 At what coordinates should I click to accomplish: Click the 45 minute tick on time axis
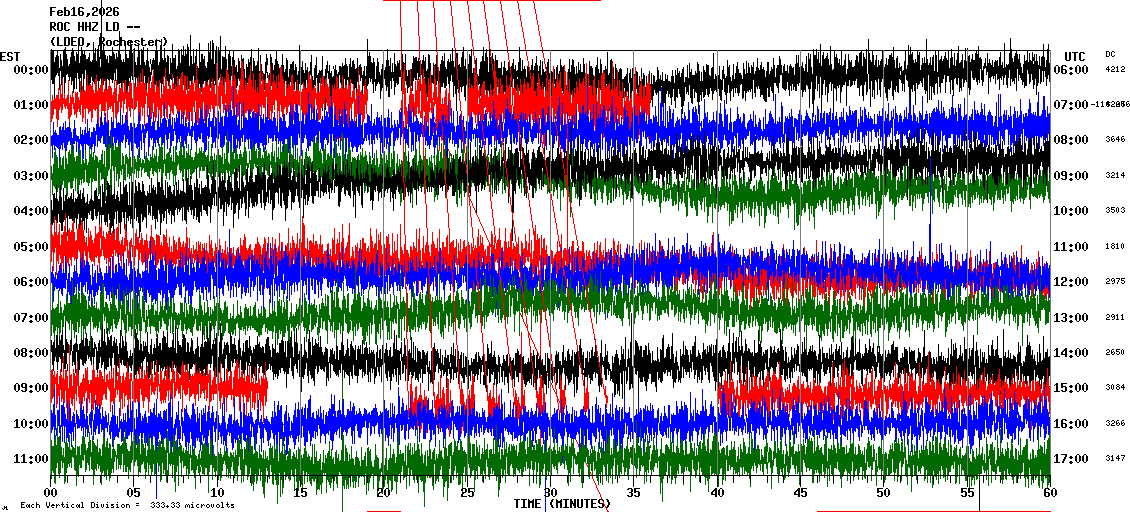coord(799,493)
